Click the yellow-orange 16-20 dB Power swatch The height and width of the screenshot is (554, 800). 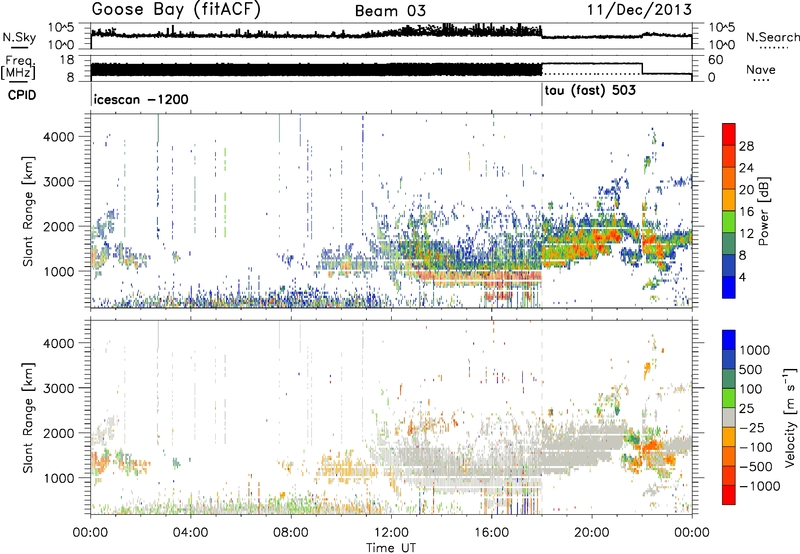(x=729, y=199)
